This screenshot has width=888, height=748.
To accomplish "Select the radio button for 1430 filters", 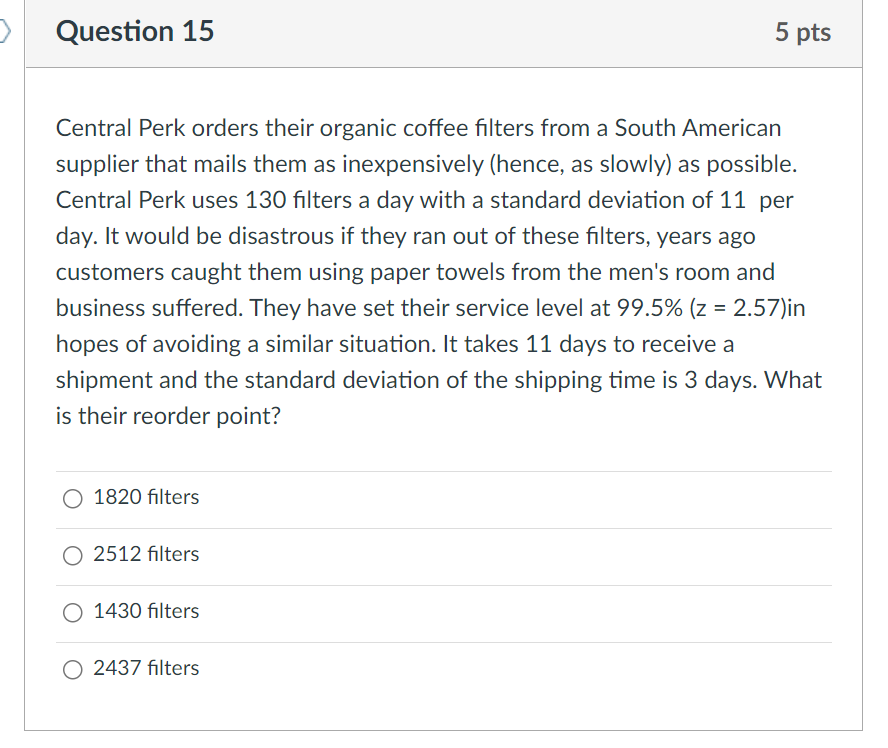I will point(72,611).
